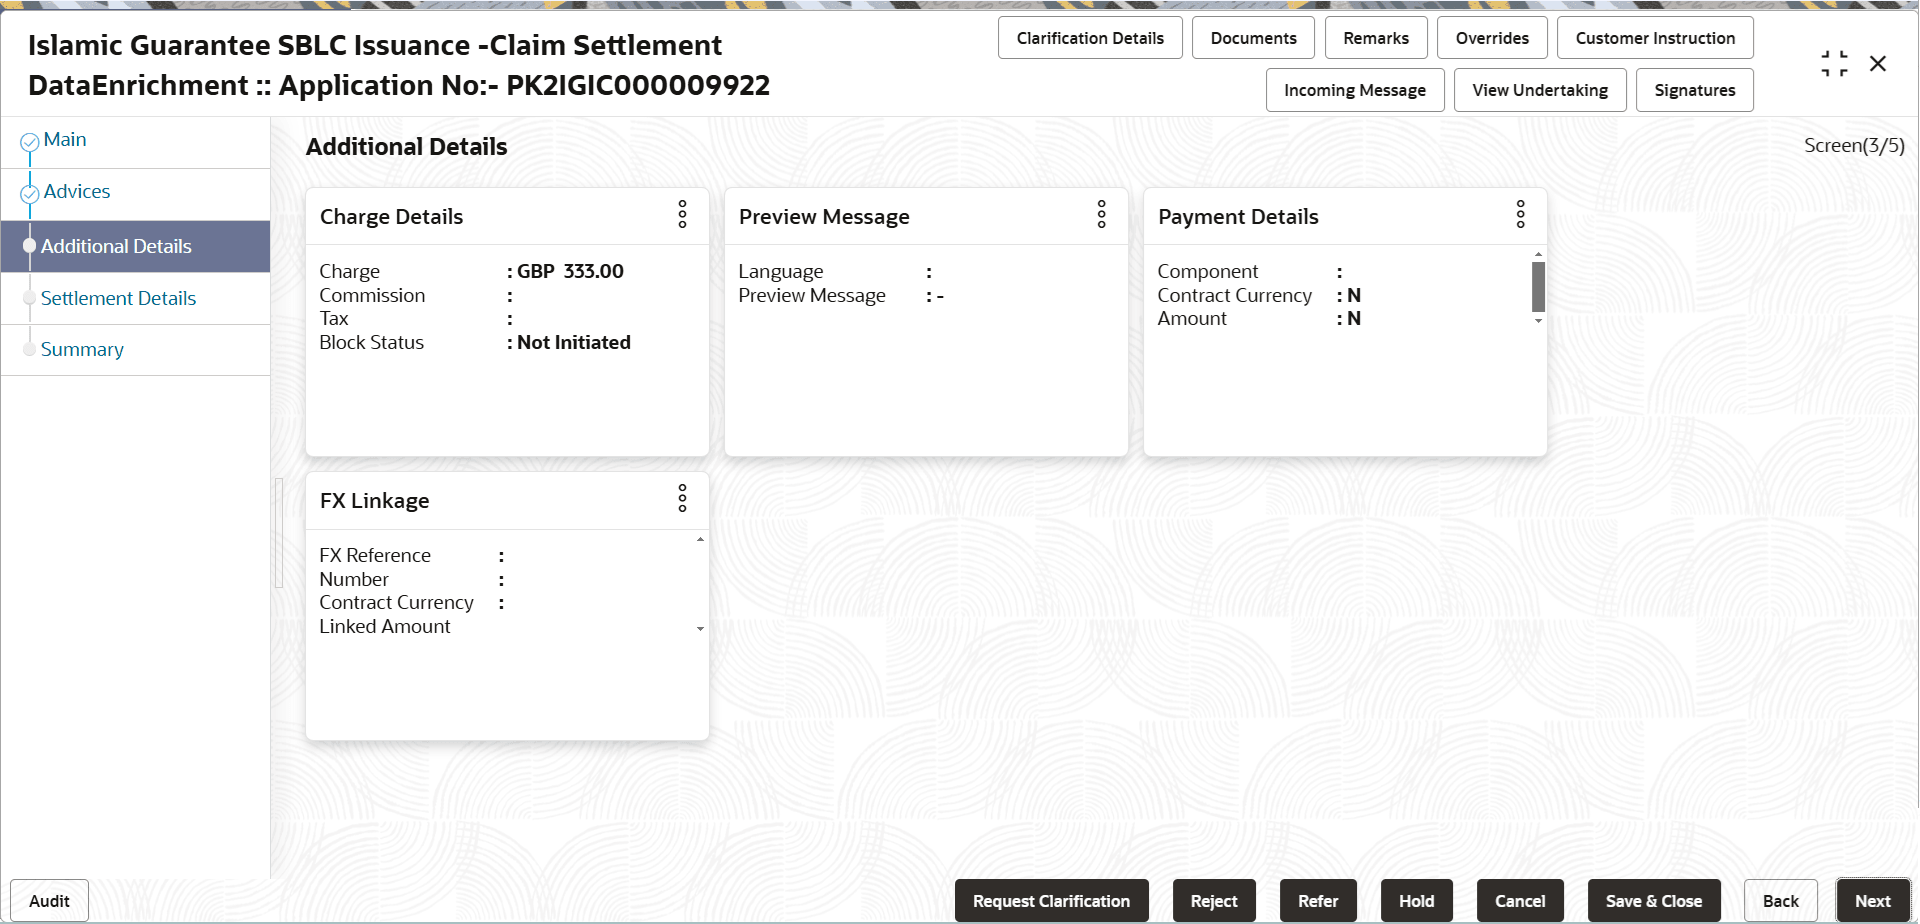Click 'Linked Amount' label in FX Linkage
Screen dimensions: 1920x924
pyautogui.click(x=385, y=626)
